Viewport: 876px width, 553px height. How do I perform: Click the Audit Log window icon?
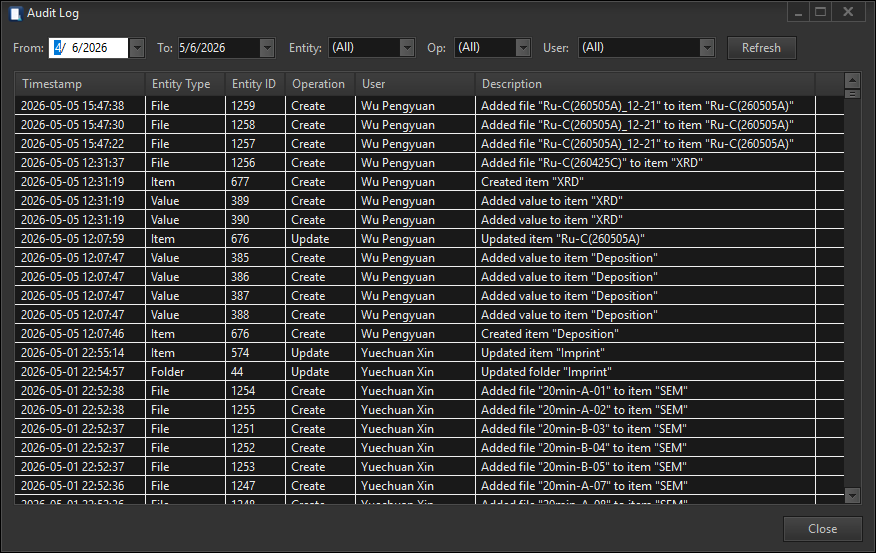[x=16, y=13]
